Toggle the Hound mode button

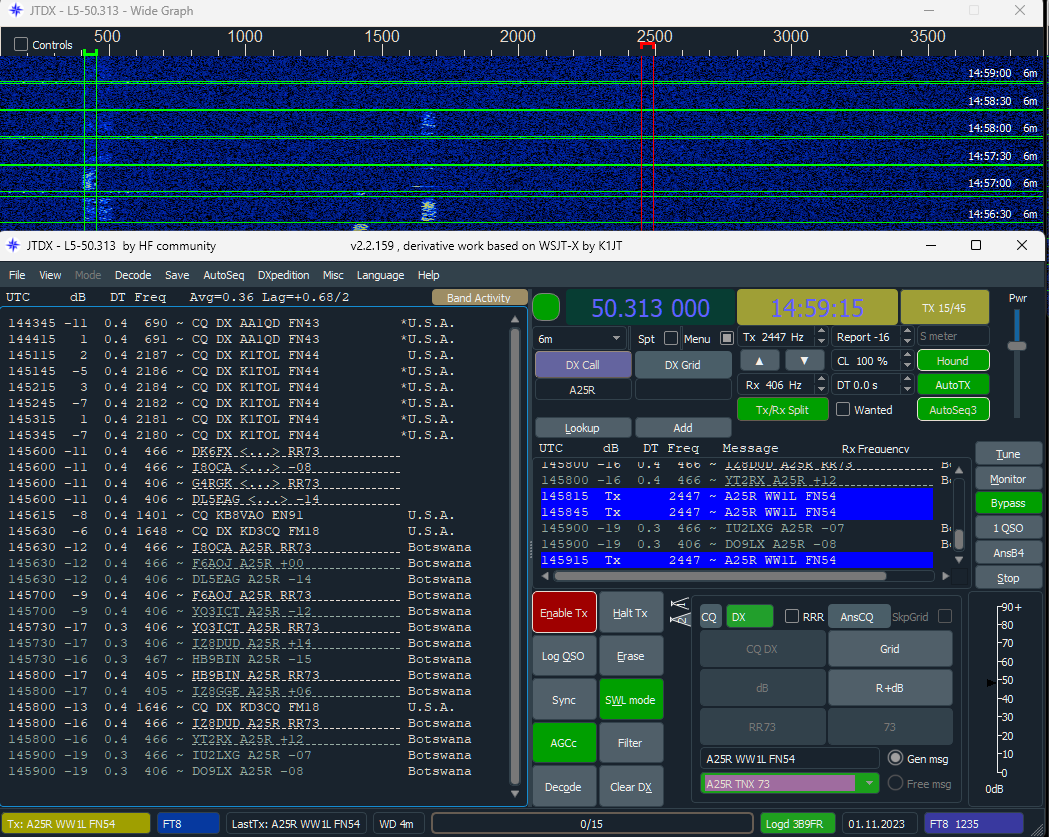[x=953, y=361]
